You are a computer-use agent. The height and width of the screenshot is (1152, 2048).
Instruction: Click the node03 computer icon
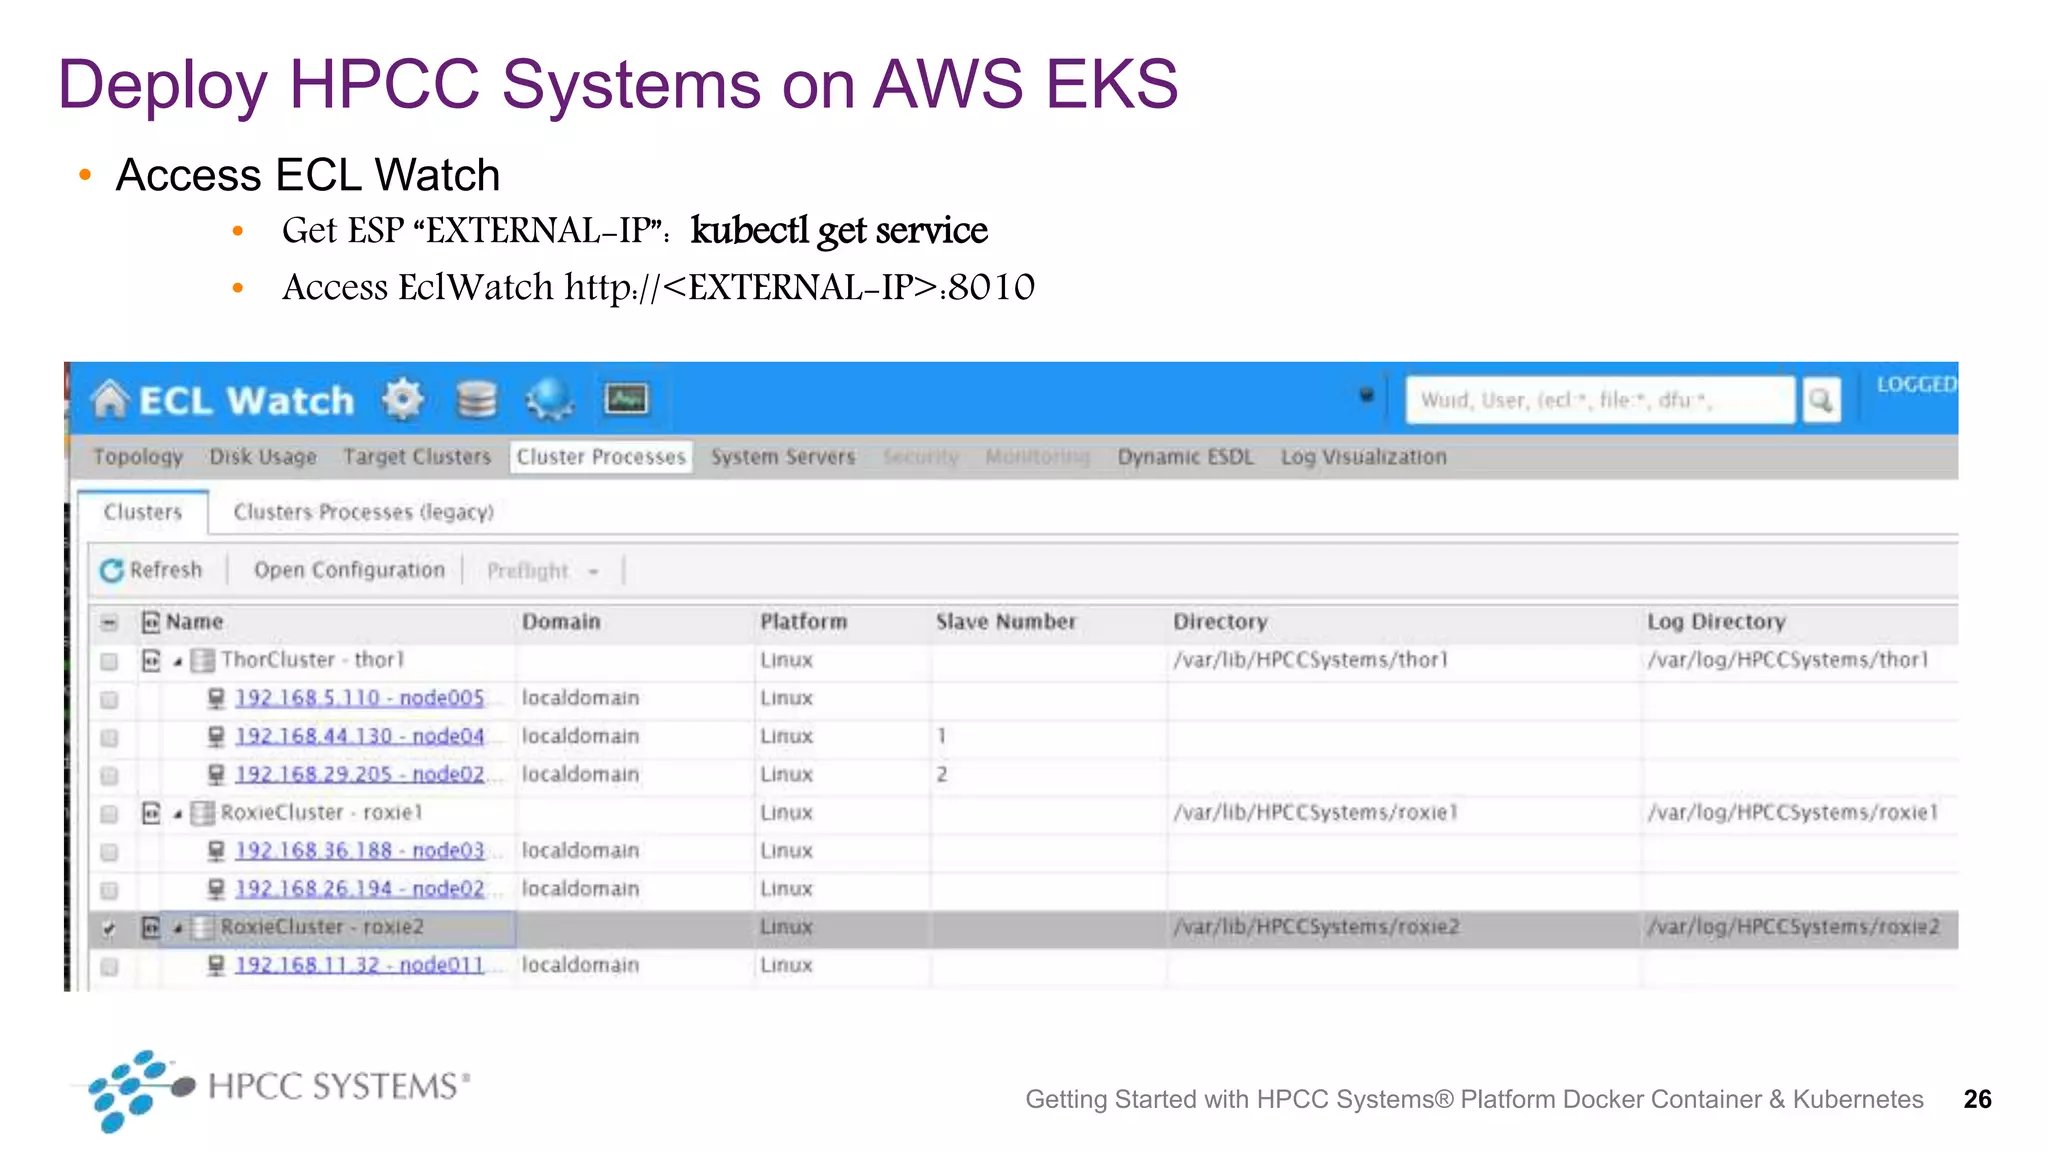pos(216,851)
